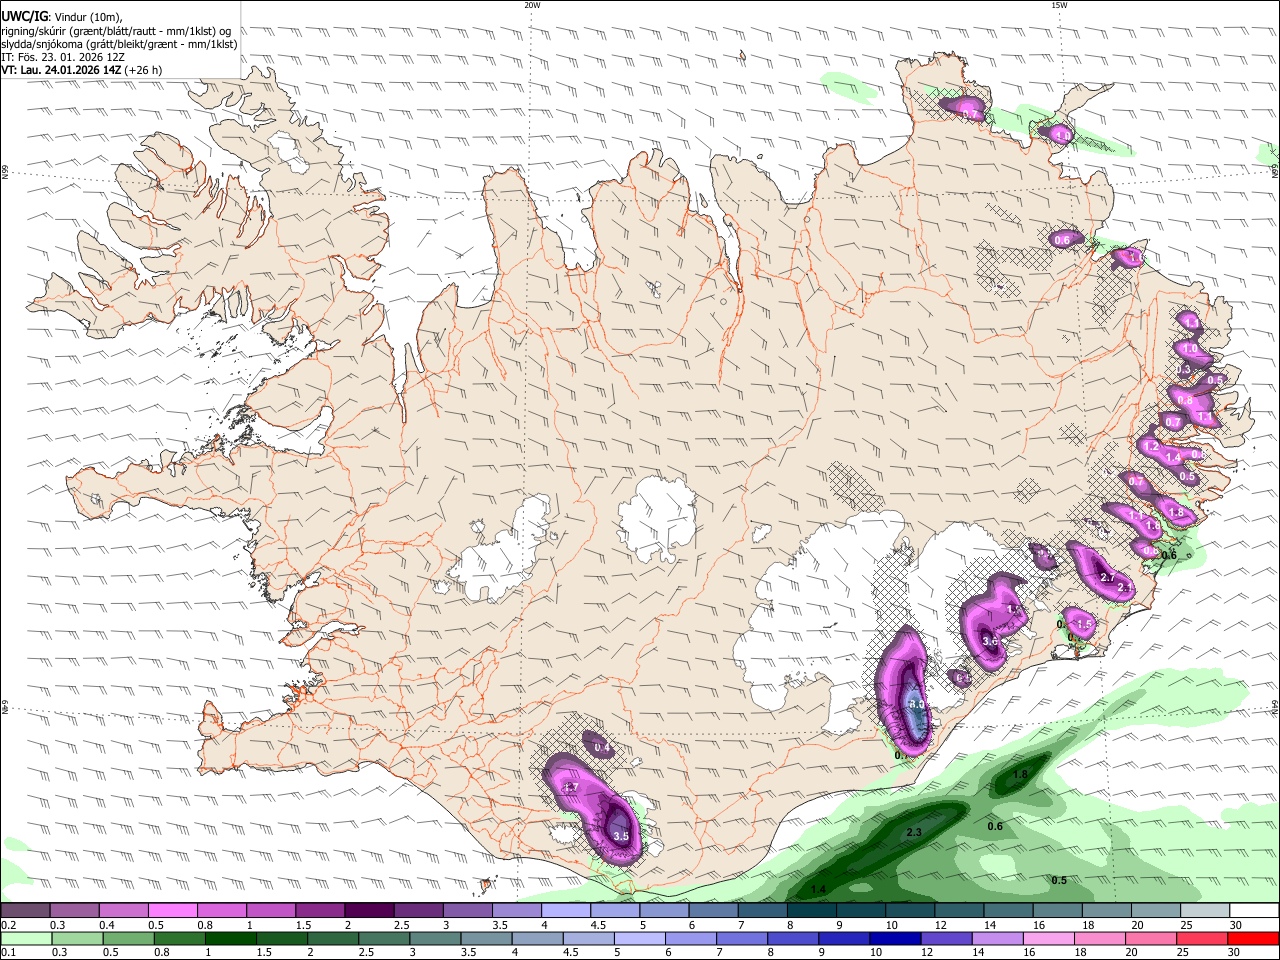Pick the lavender snow swatch between 4 and 4.5

click(566, 910)
